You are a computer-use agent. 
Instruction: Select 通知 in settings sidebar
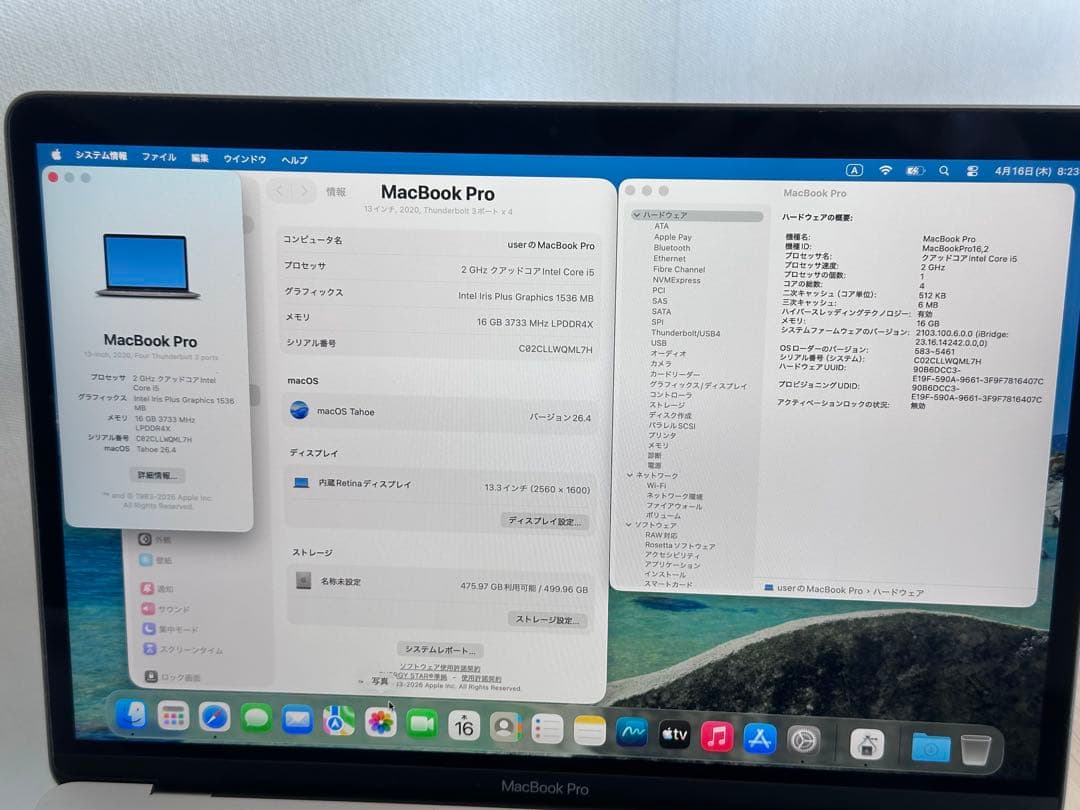coord(158,588)
